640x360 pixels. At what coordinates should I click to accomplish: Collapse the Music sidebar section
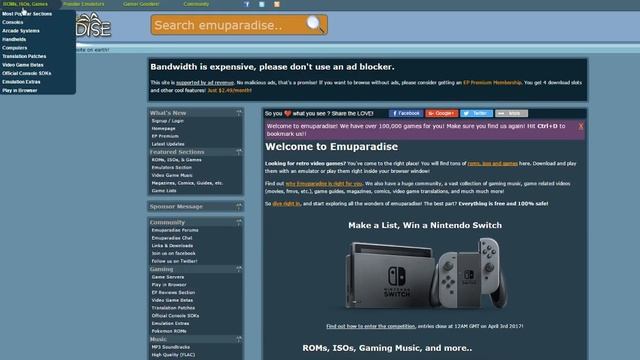[239, 339]
